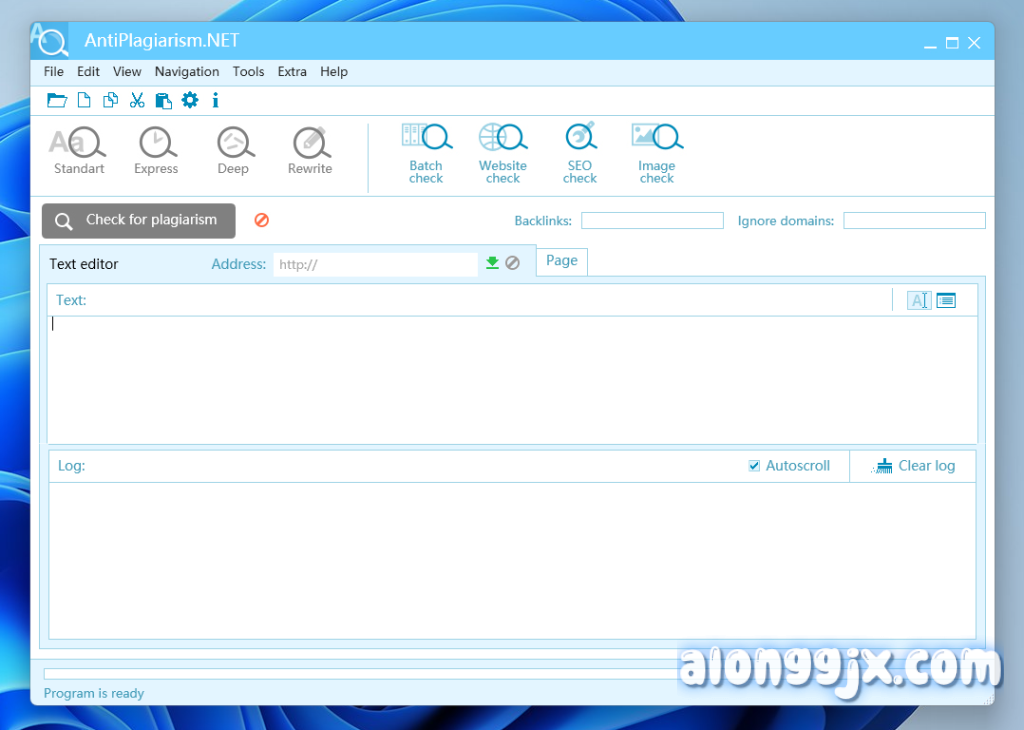Viewport: 1024px width, 730px height.
Task: Select the Deep check mode
Action: (233, 150)
